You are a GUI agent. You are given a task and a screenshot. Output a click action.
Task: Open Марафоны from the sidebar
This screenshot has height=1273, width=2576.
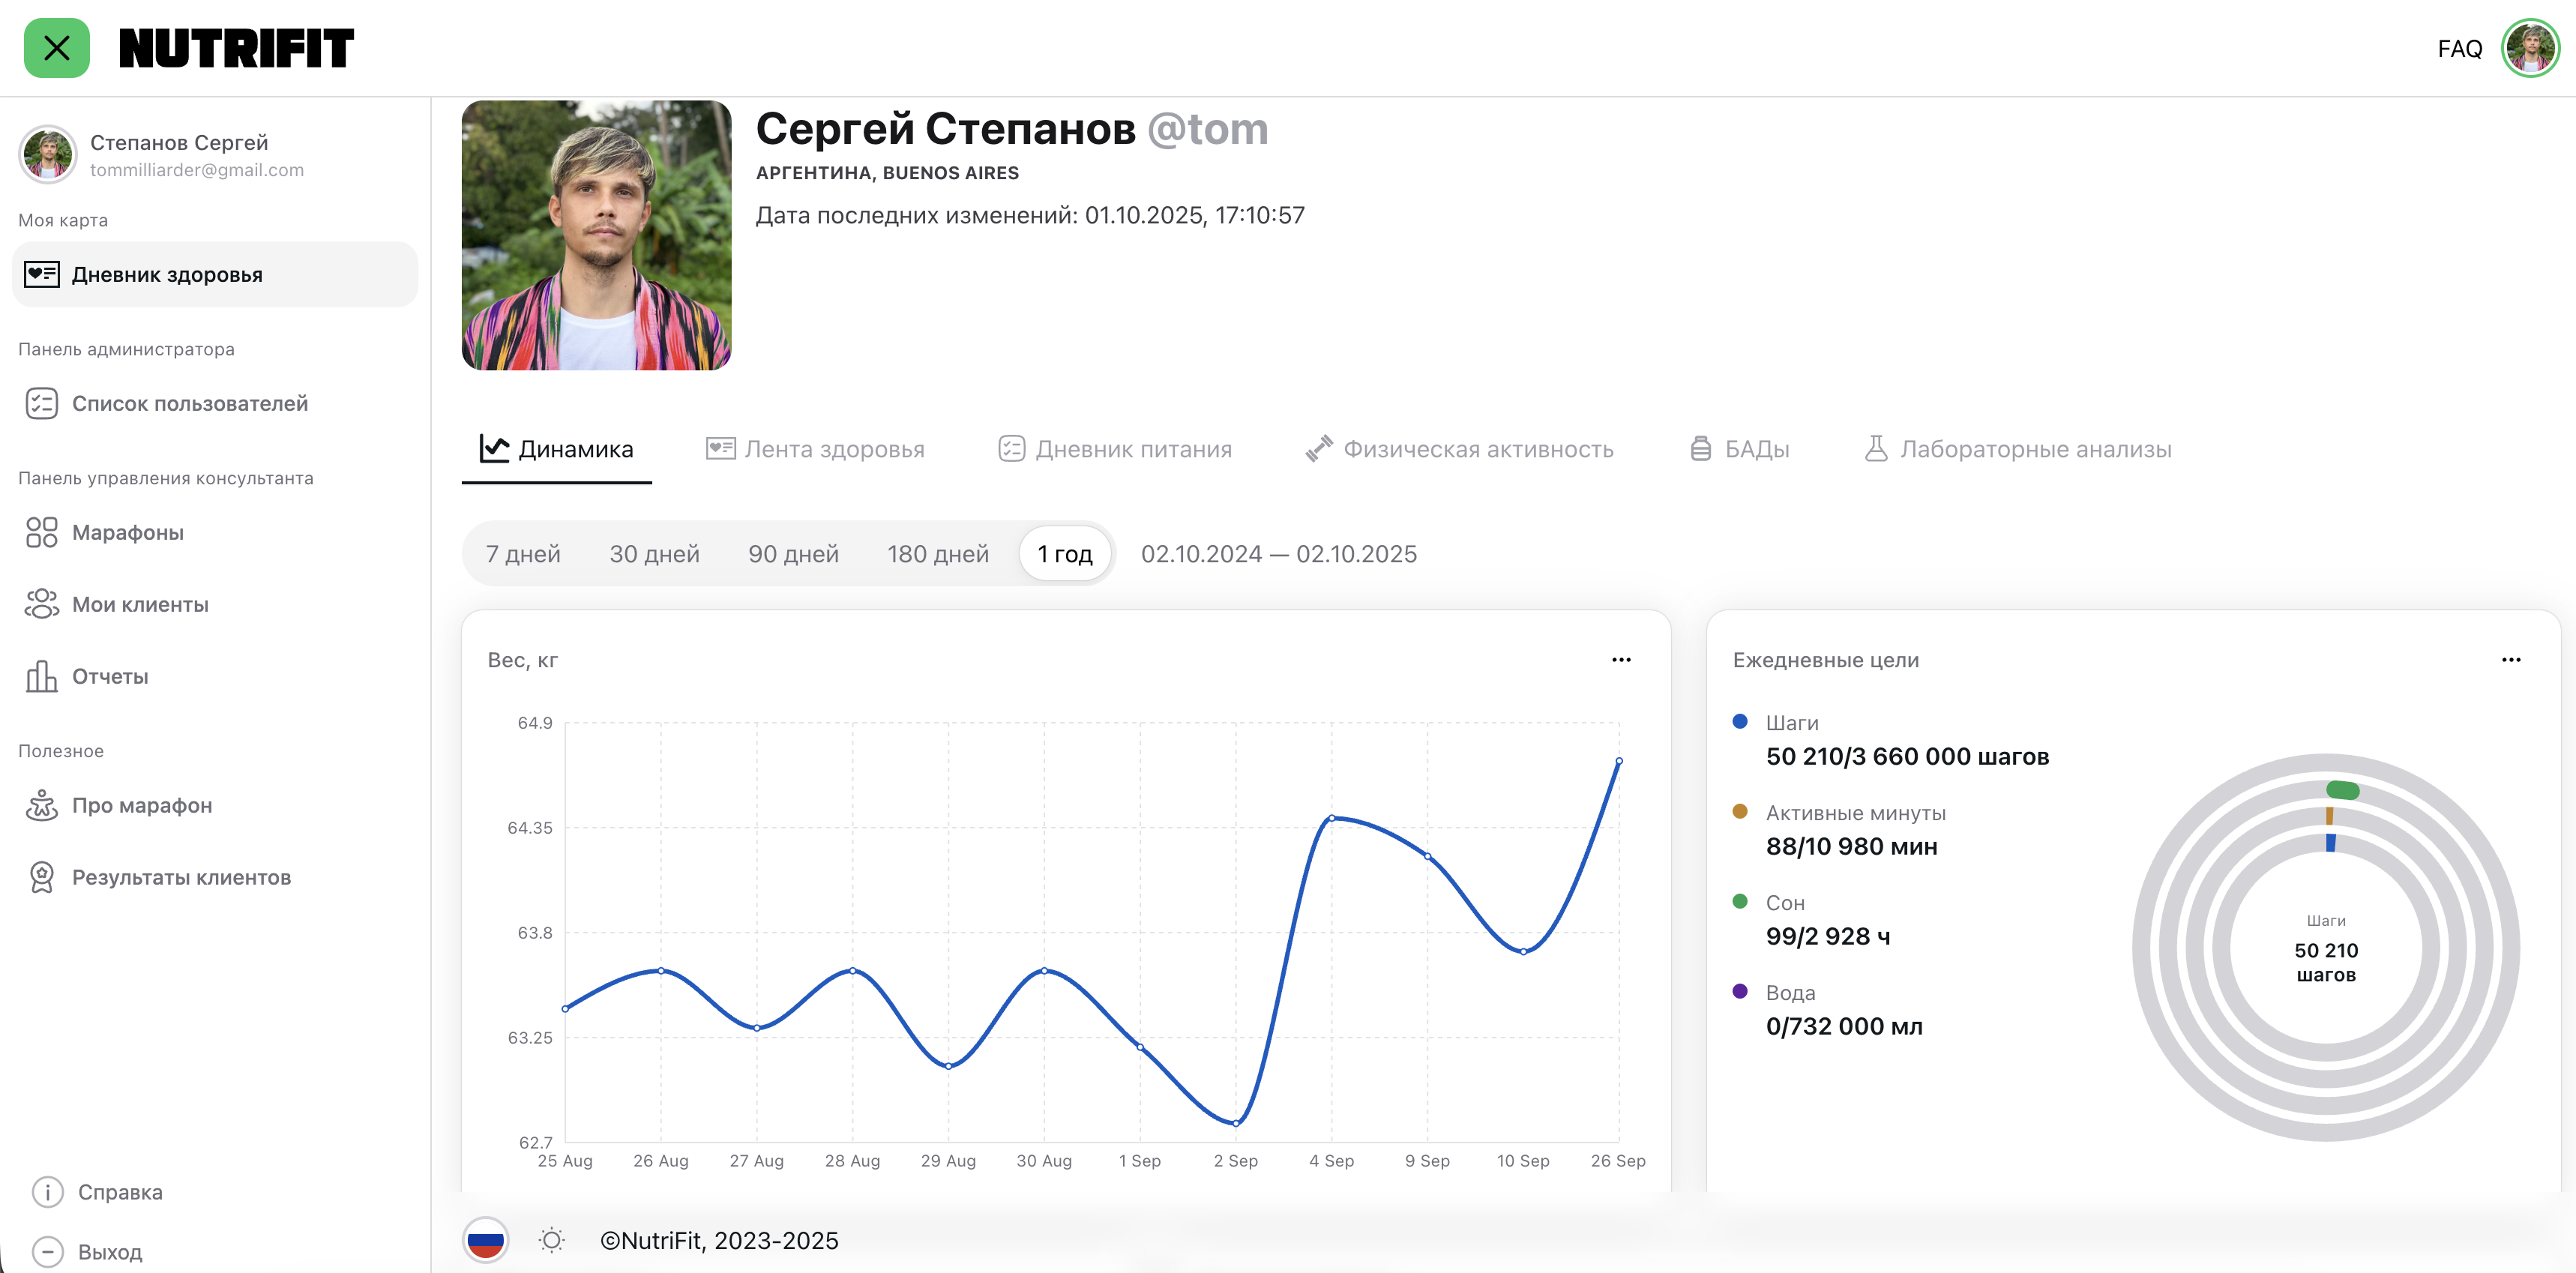point(127,532)
